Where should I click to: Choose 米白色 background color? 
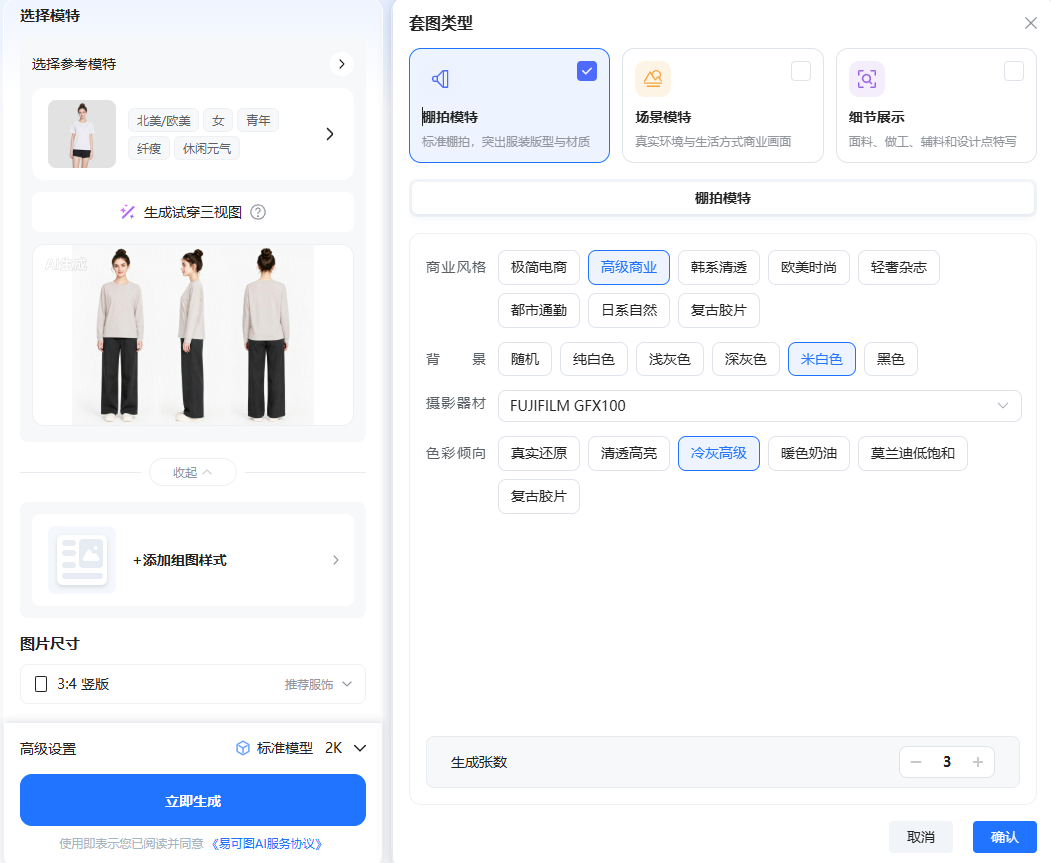(x=822, y=359)
